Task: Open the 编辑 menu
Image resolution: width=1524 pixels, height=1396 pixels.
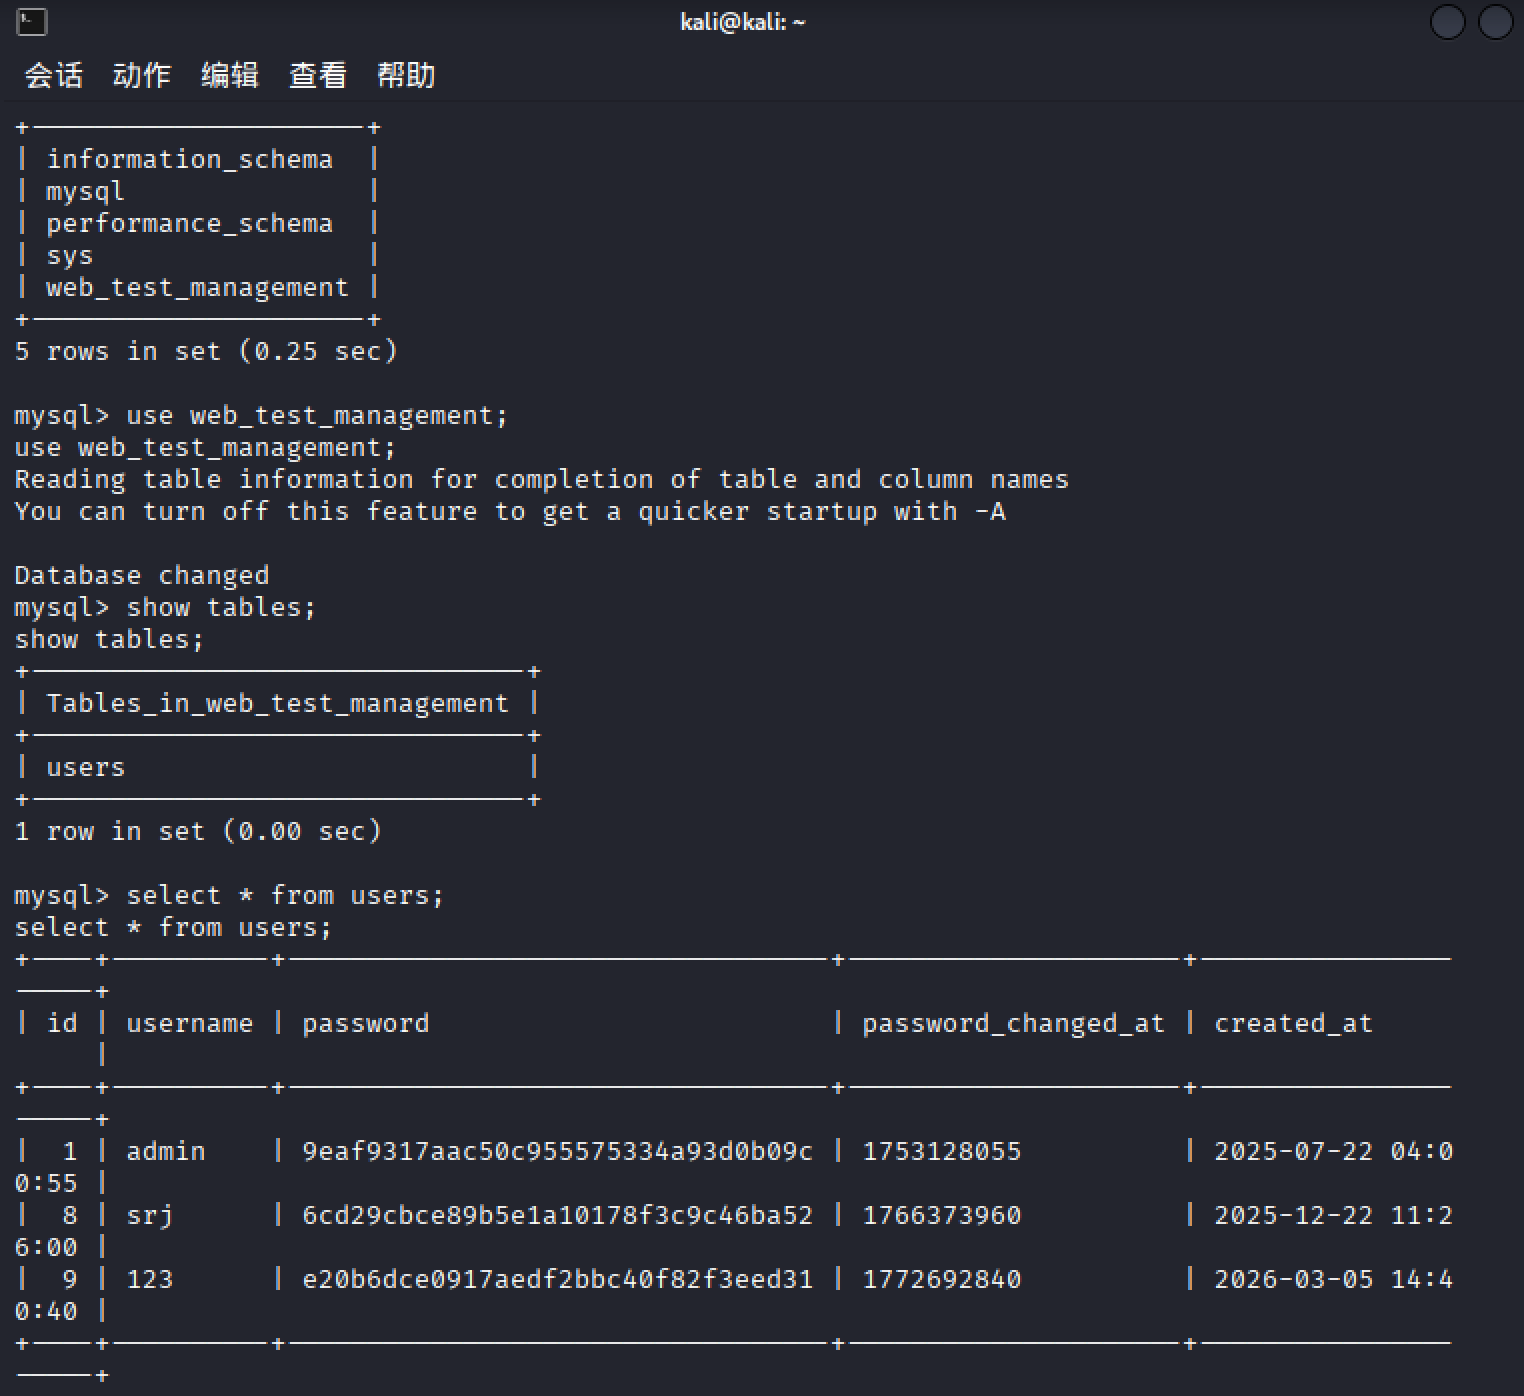Action: (x=230, y=75)
